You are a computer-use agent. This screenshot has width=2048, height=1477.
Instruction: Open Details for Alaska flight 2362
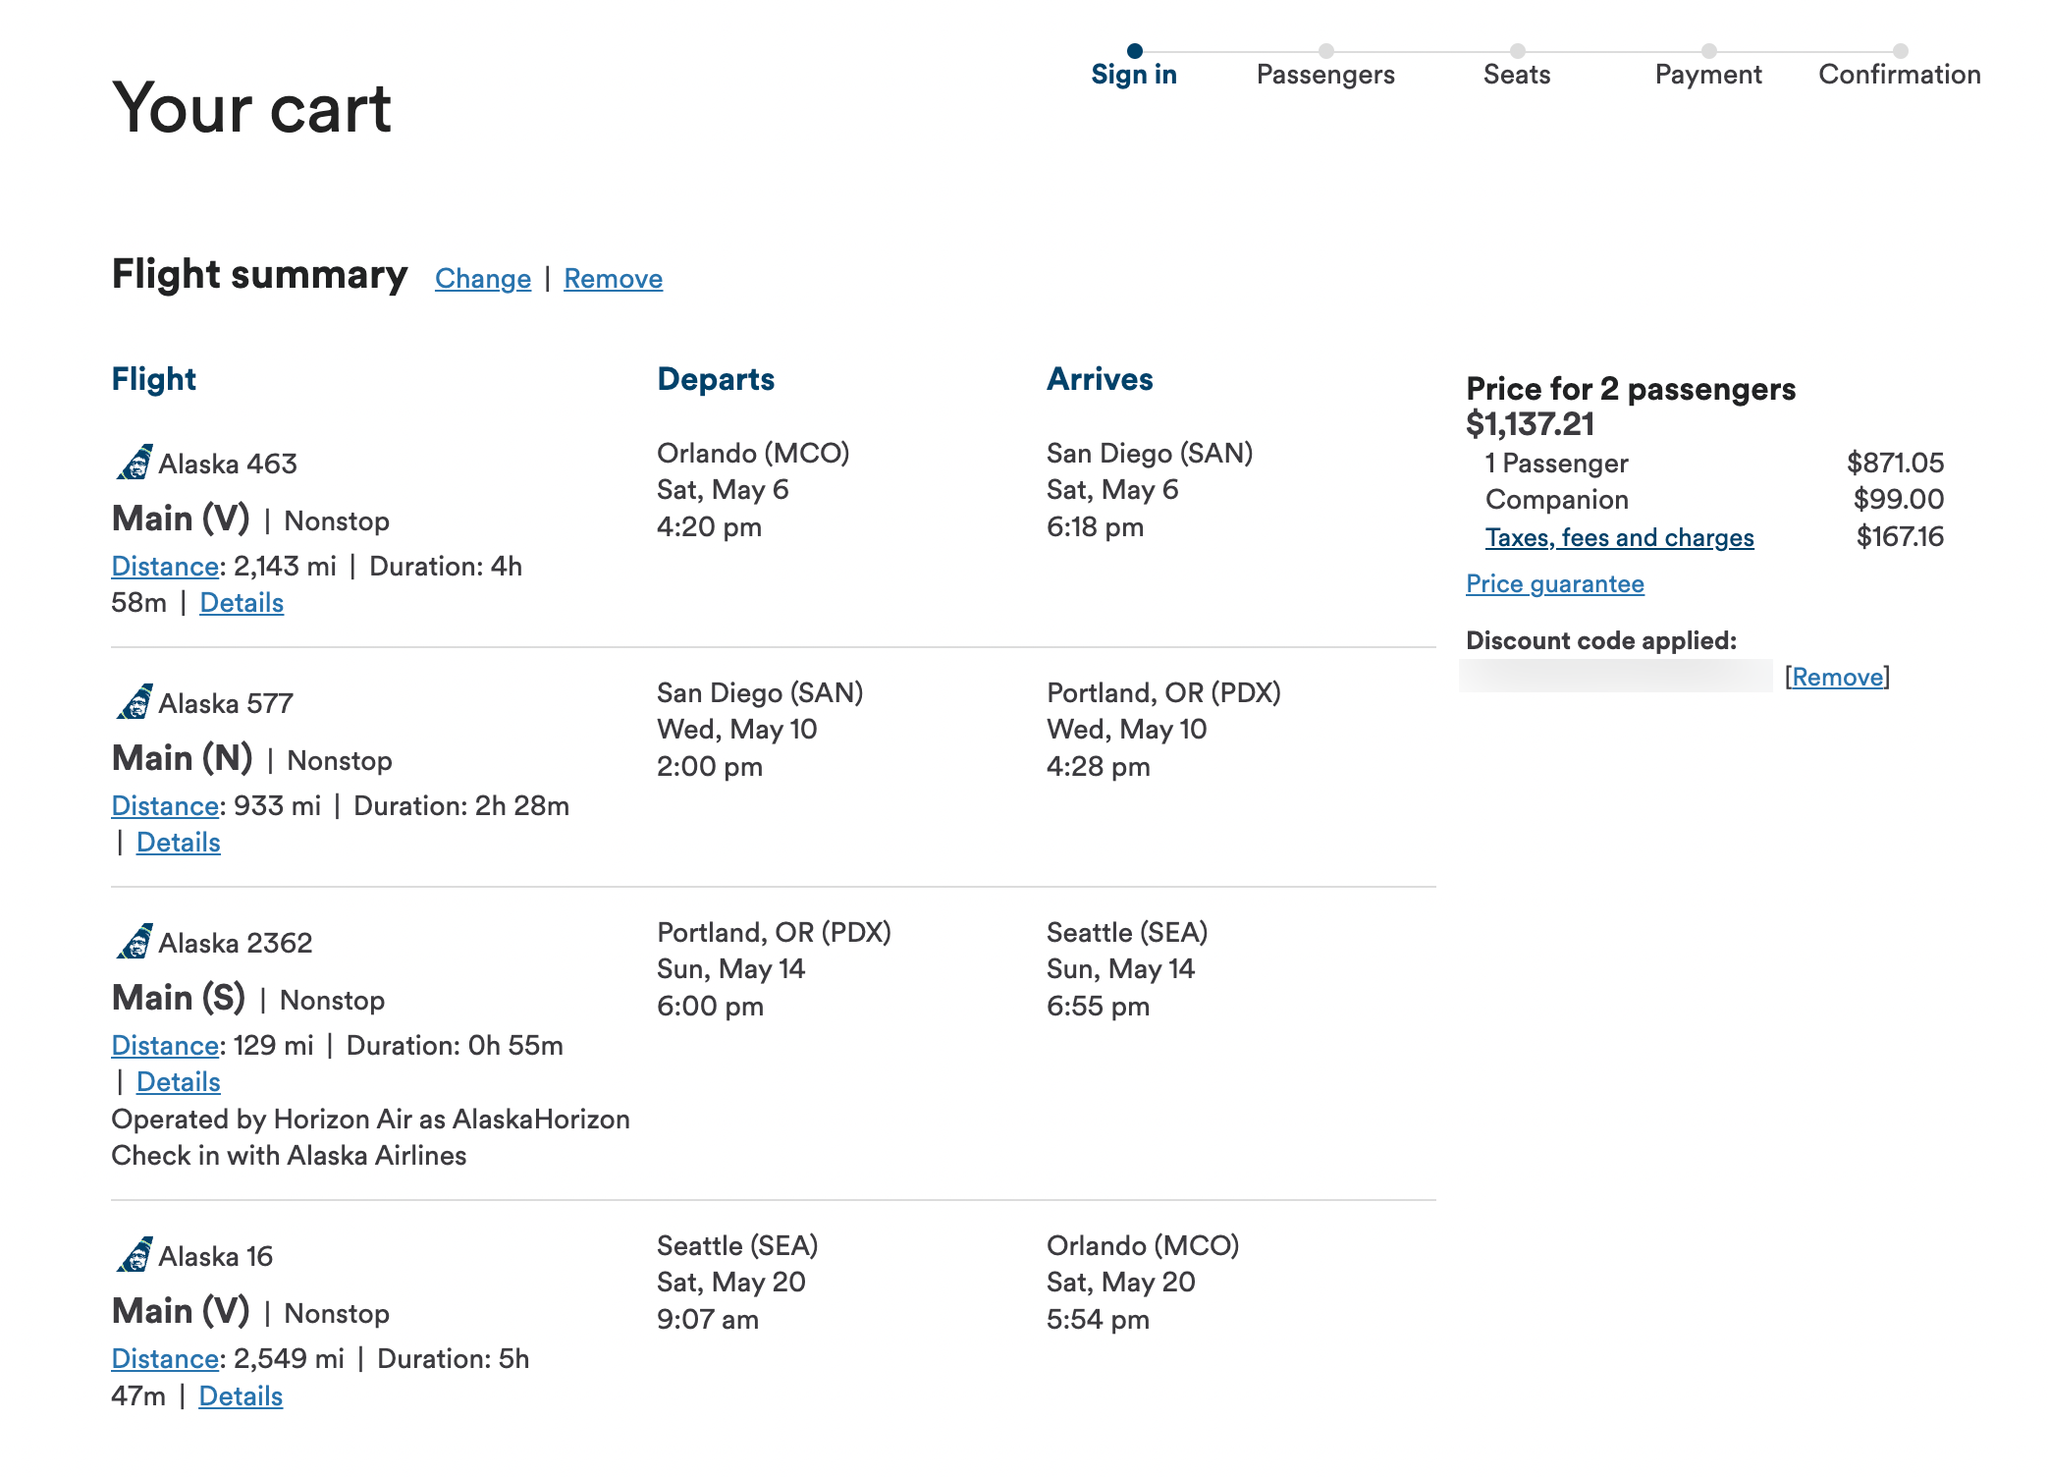[x=178, y=1081]
